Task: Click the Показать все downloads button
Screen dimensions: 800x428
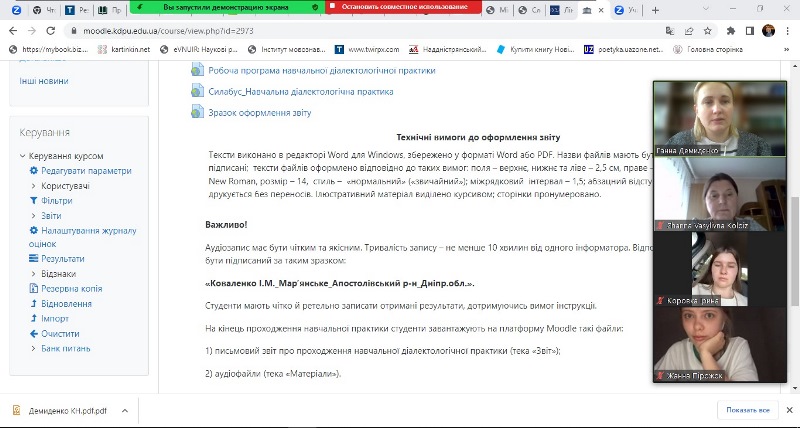Action: (x=746, y=410)
